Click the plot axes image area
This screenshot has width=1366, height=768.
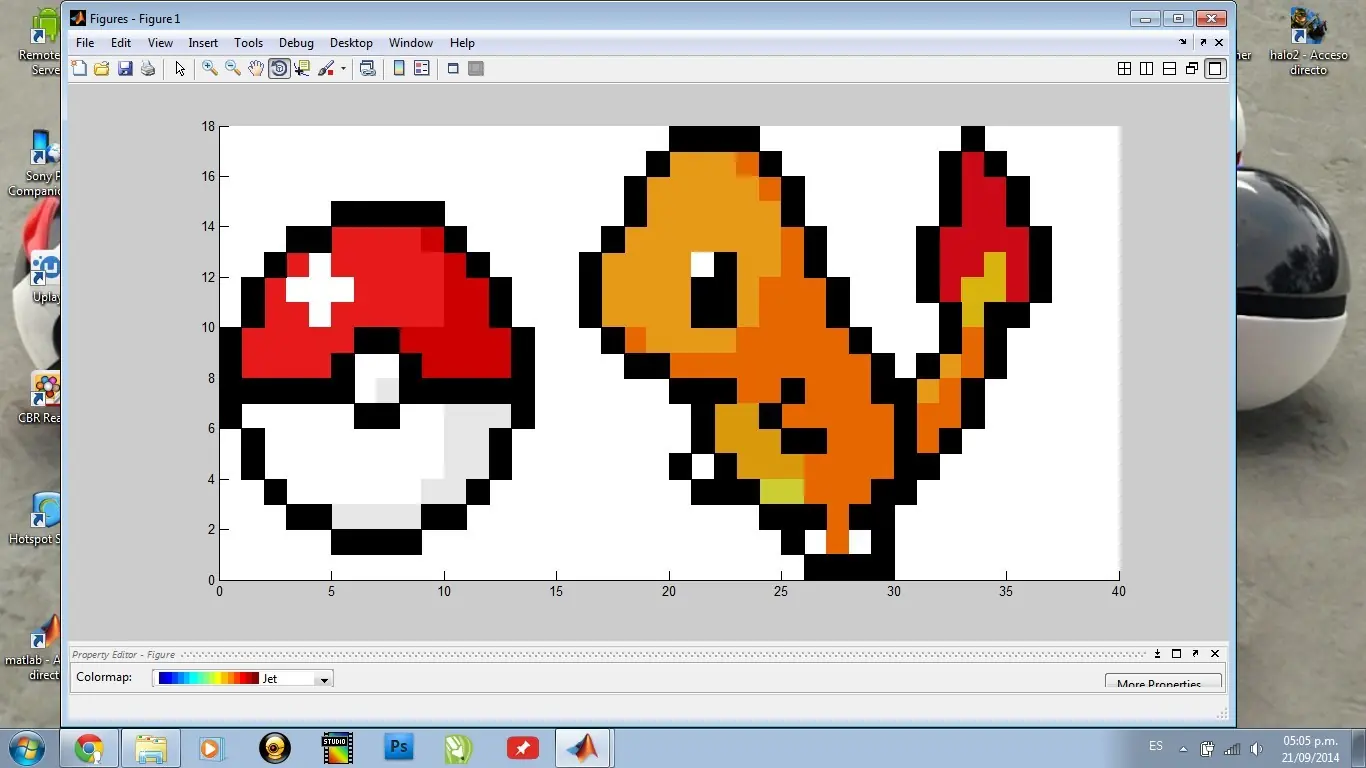tap(669, 353)
